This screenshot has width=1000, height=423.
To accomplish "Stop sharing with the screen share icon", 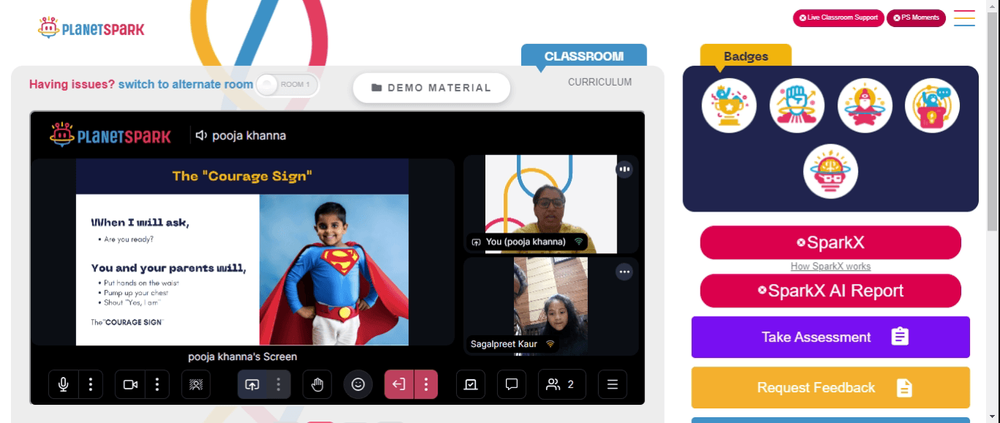I will [x=252, y=384].
